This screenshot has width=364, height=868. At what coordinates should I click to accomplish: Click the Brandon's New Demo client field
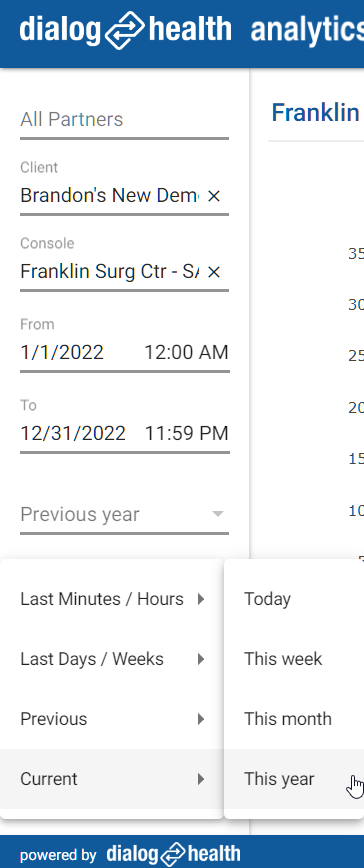[110, 195]
